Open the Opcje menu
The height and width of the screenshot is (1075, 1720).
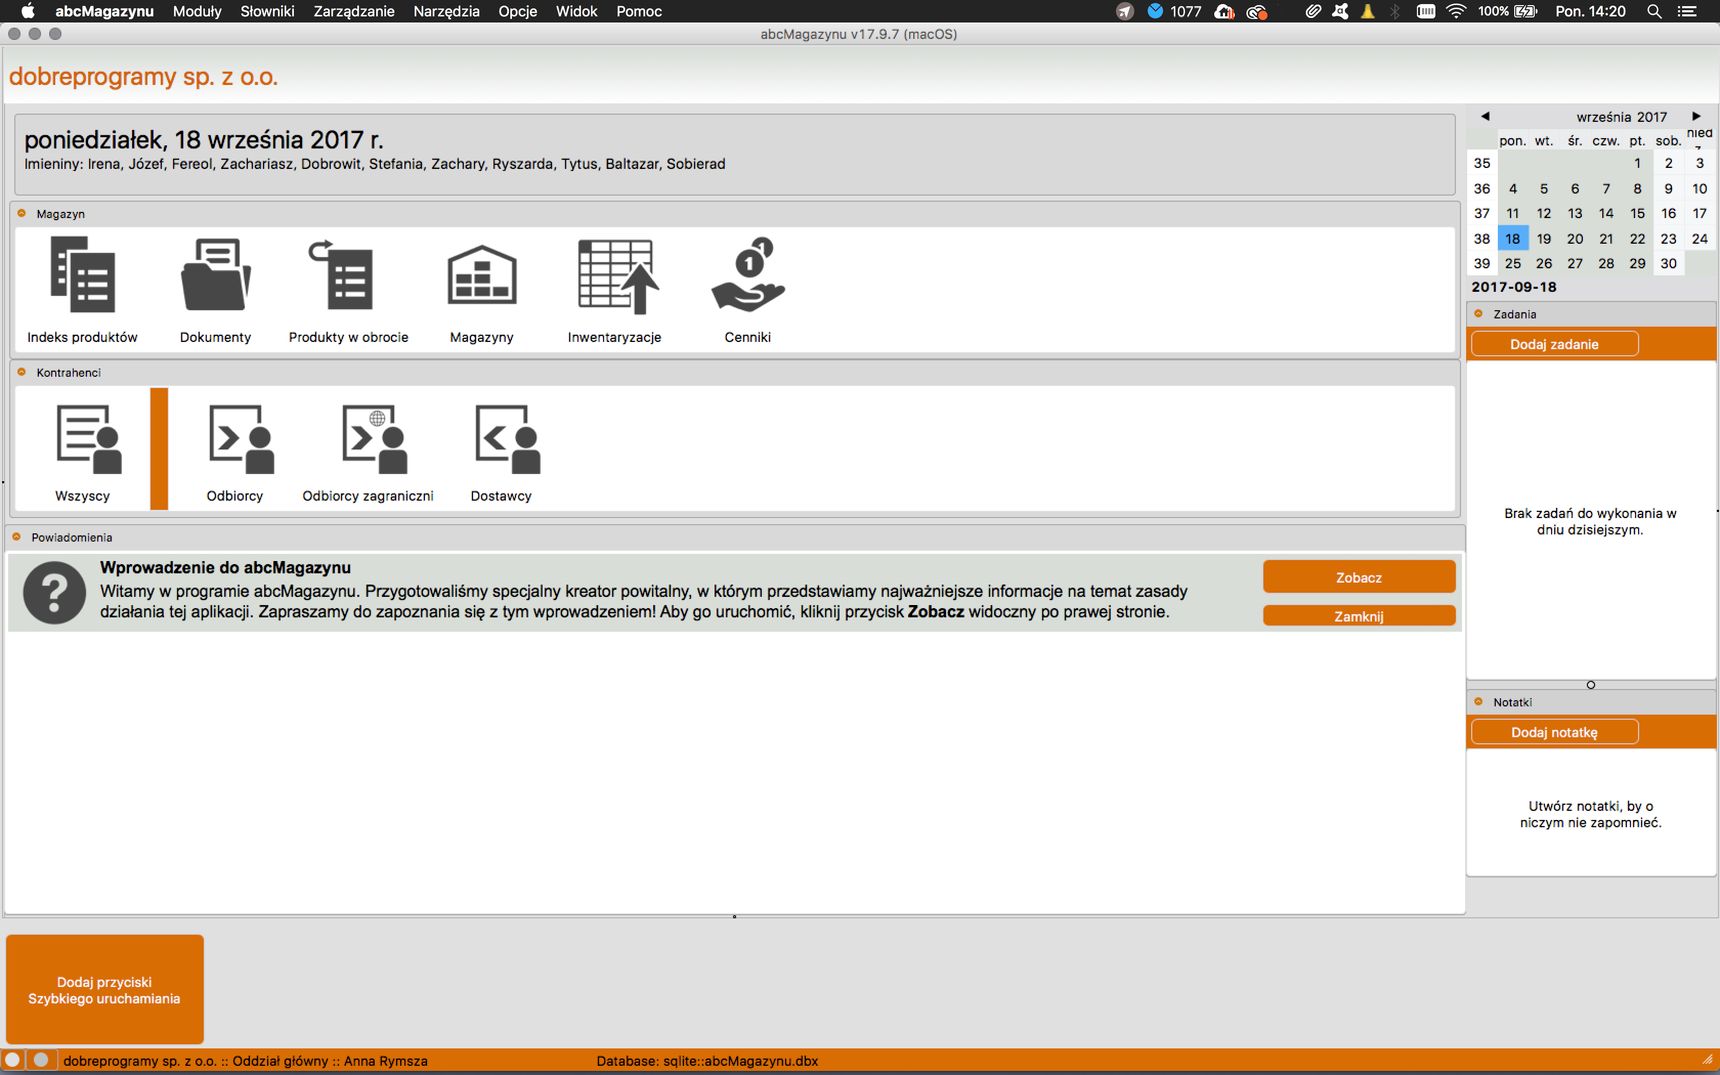tap(518, 11)
